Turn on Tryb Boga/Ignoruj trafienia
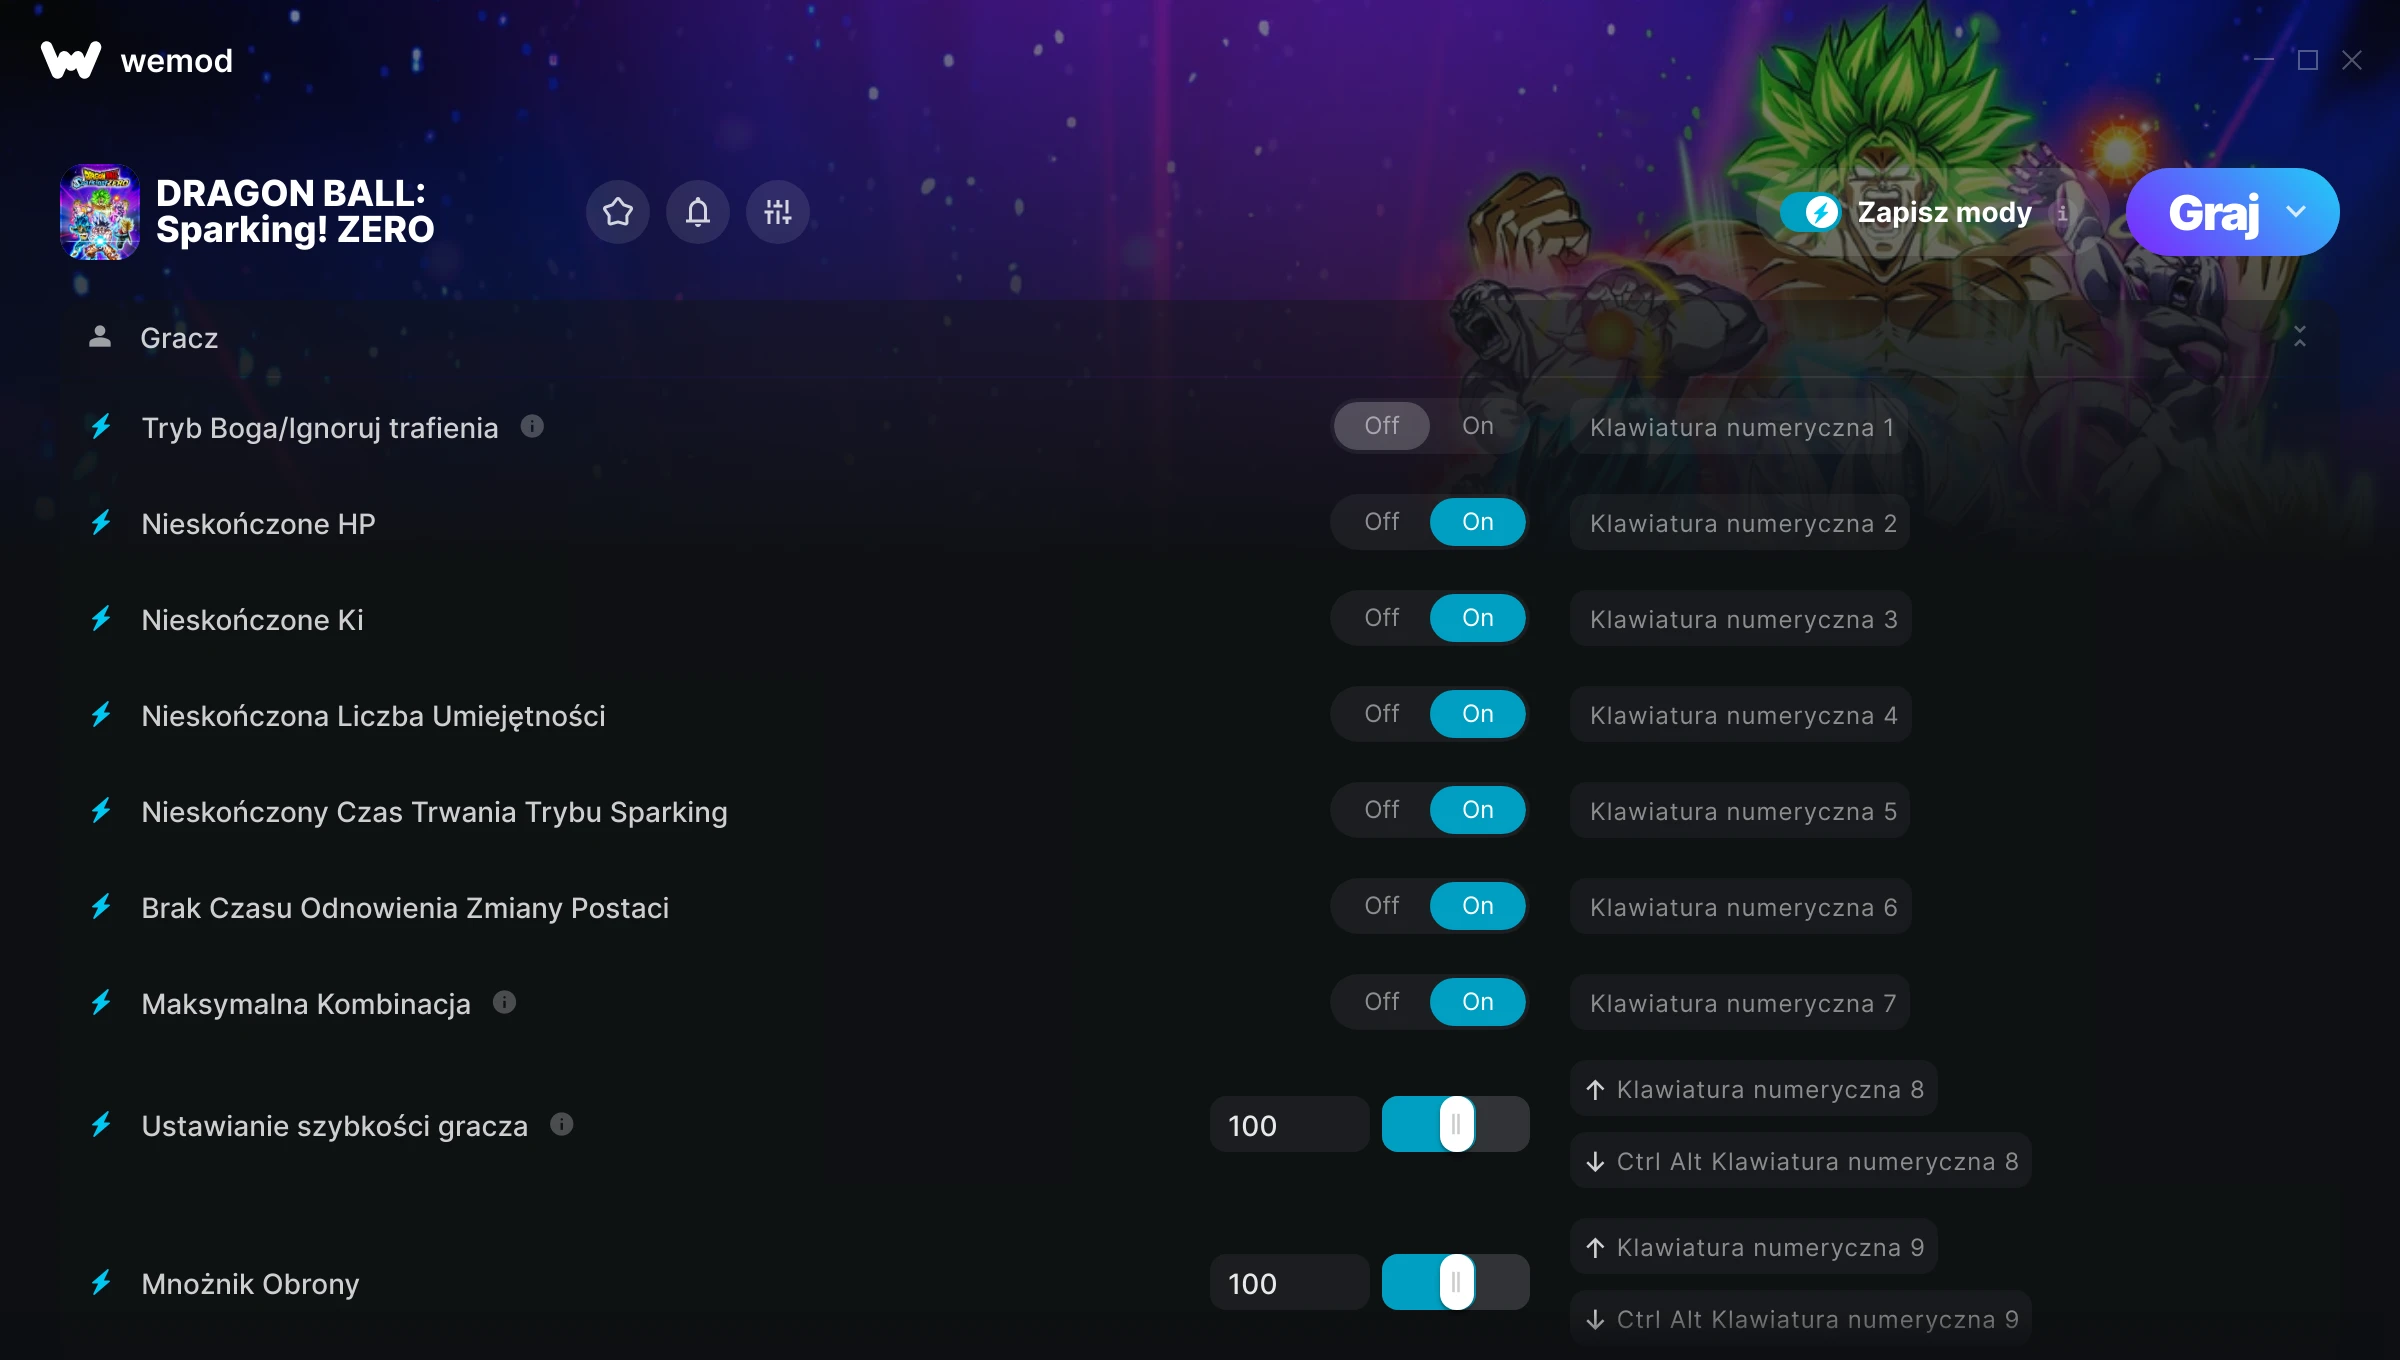 (1477, 426)
